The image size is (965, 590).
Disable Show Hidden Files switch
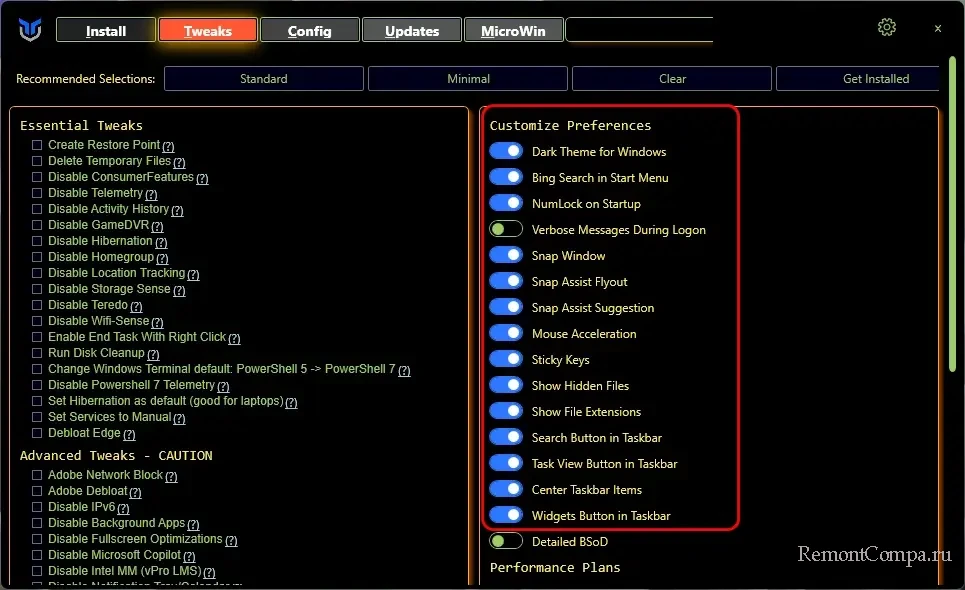pos(506,385)
